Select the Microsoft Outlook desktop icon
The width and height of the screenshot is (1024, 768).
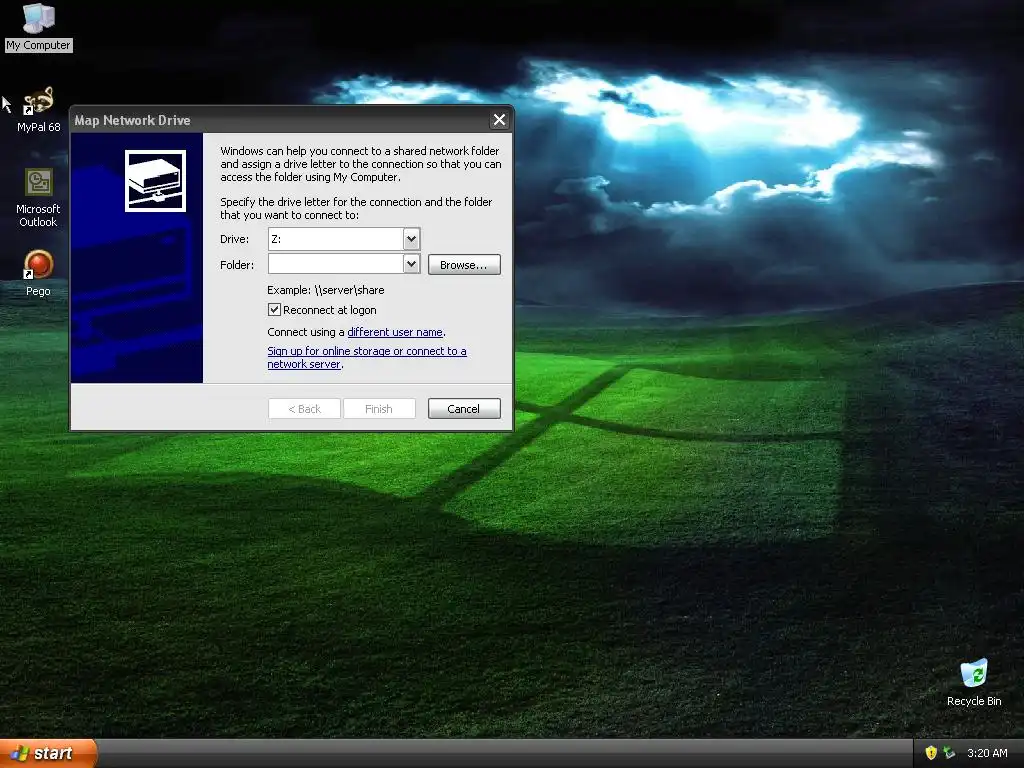(x=39, y=199)
